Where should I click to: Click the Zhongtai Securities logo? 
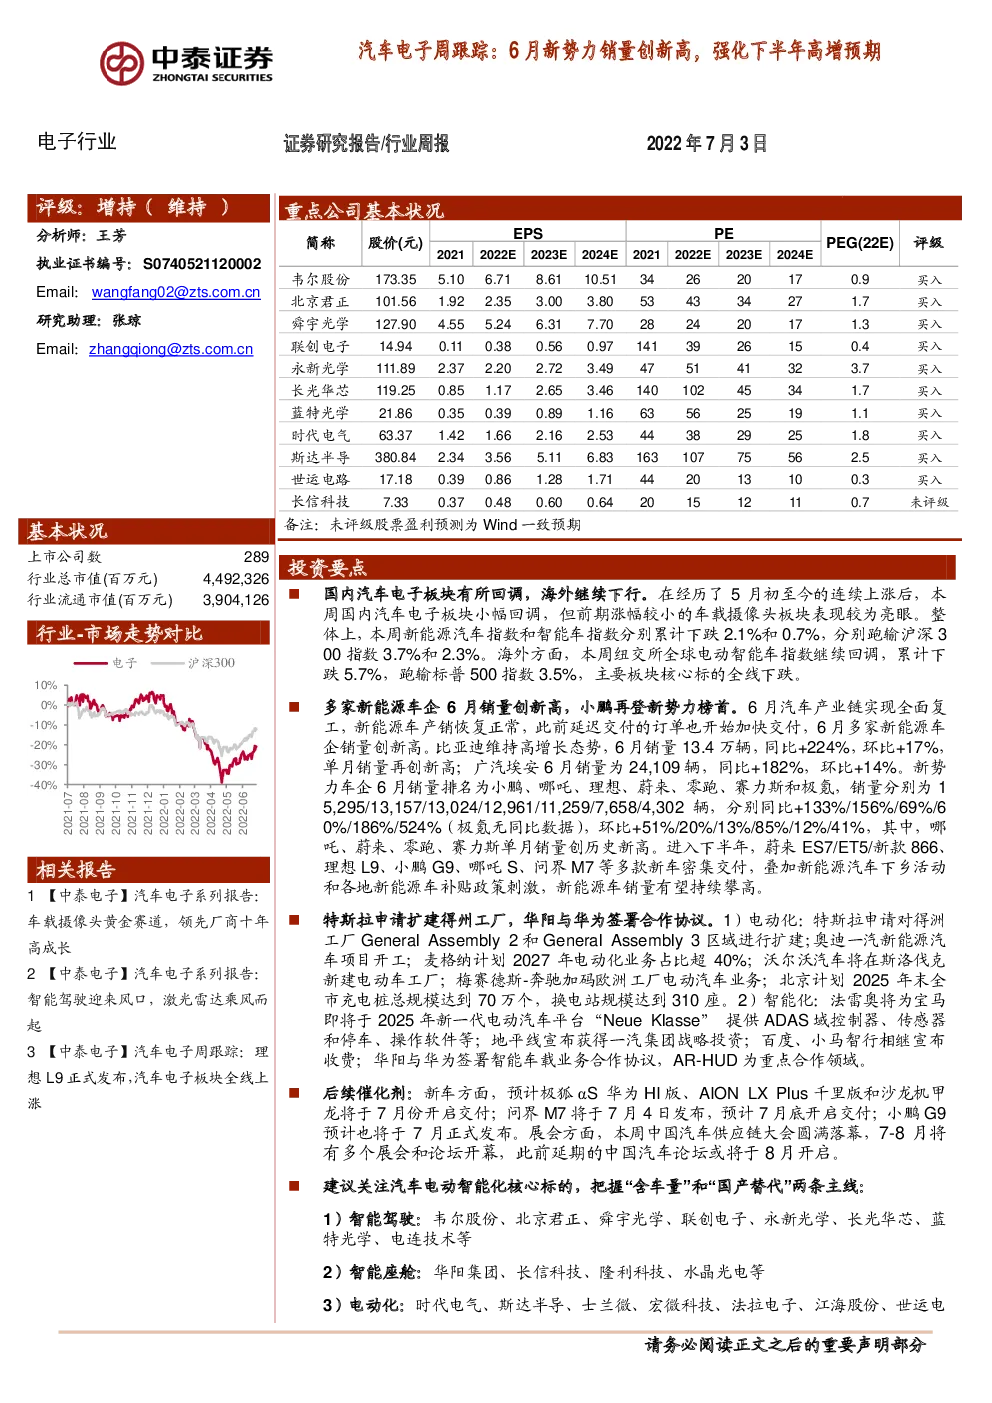pyautogui.click(x=186, y=64)
